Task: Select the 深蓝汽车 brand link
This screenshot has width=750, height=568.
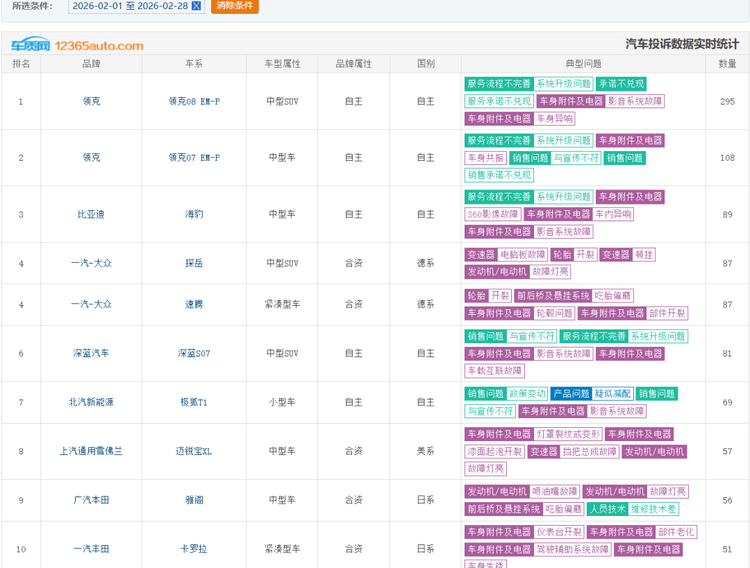Action: pos(91,354)
